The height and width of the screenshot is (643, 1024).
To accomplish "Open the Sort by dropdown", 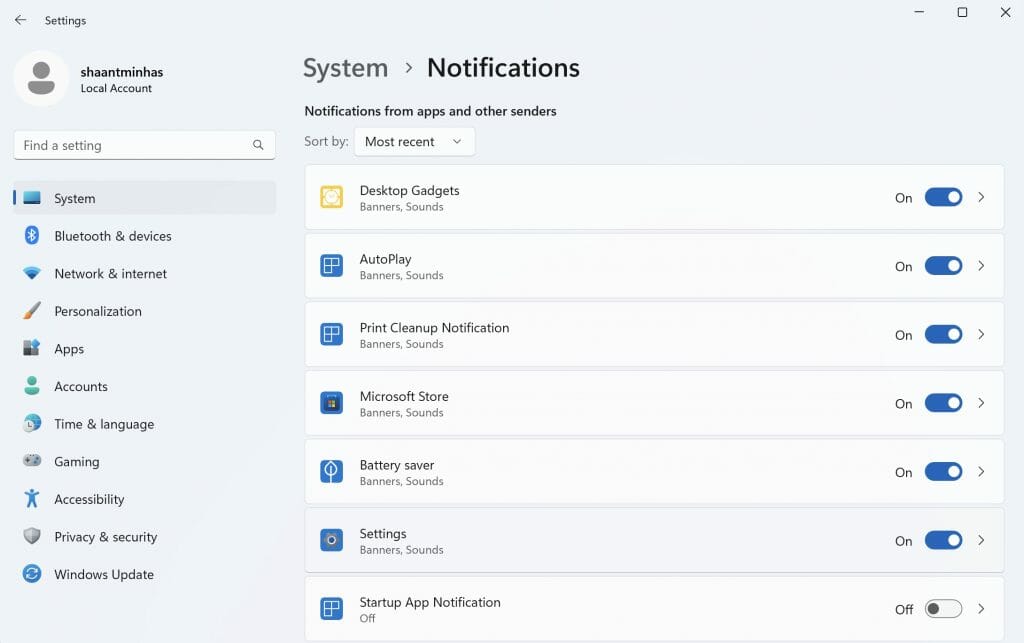I will pos(414,141).
